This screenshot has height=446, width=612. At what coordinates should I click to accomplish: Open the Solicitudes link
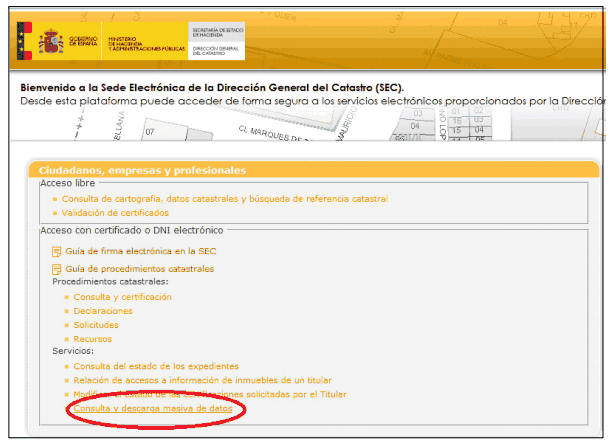[x=96, y=325]
